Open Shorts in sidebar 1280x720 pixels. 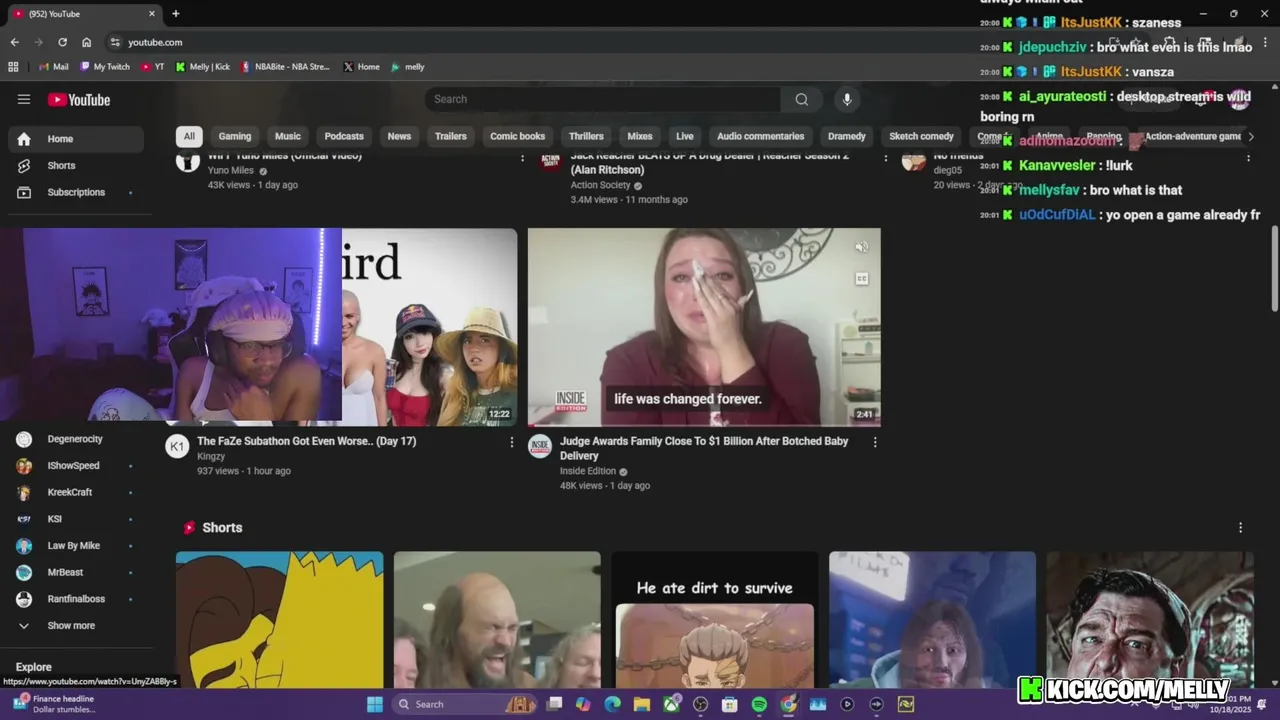click(76, 165)
